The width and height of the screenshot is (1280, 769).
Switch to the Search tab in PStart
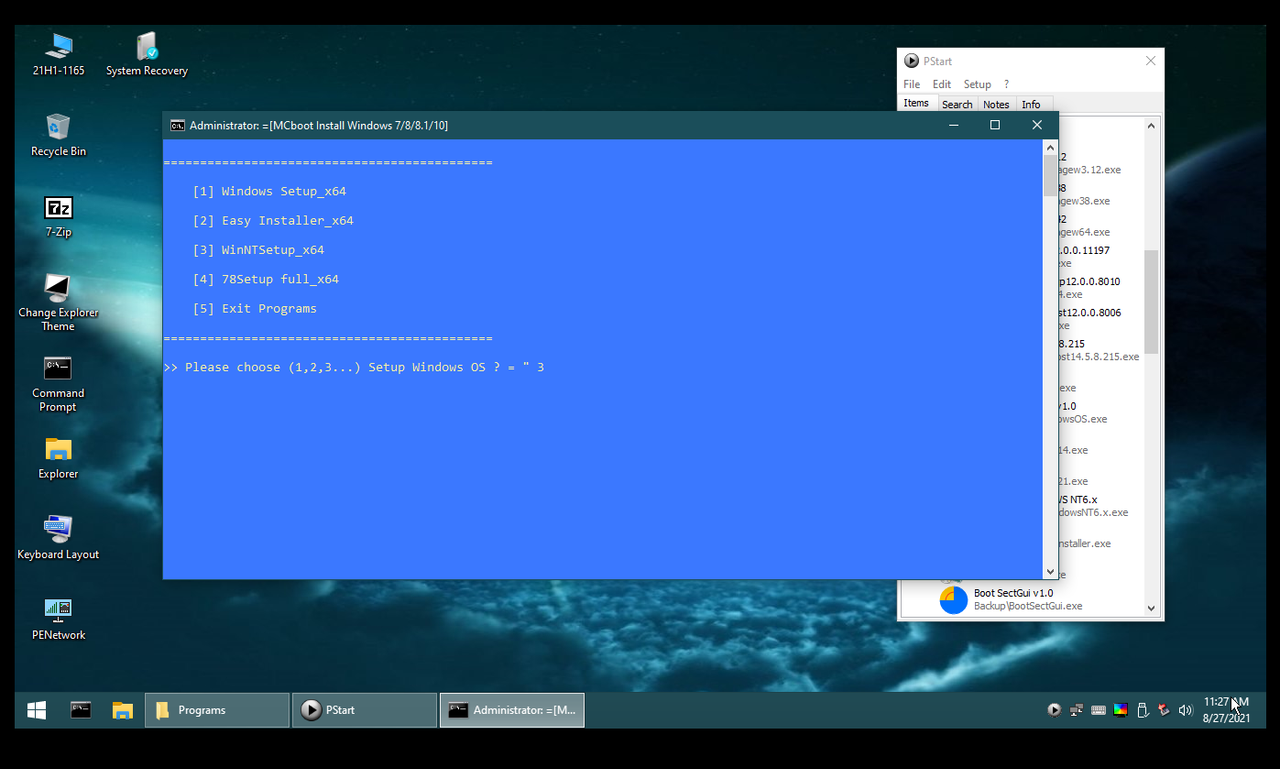click(957, 104)
